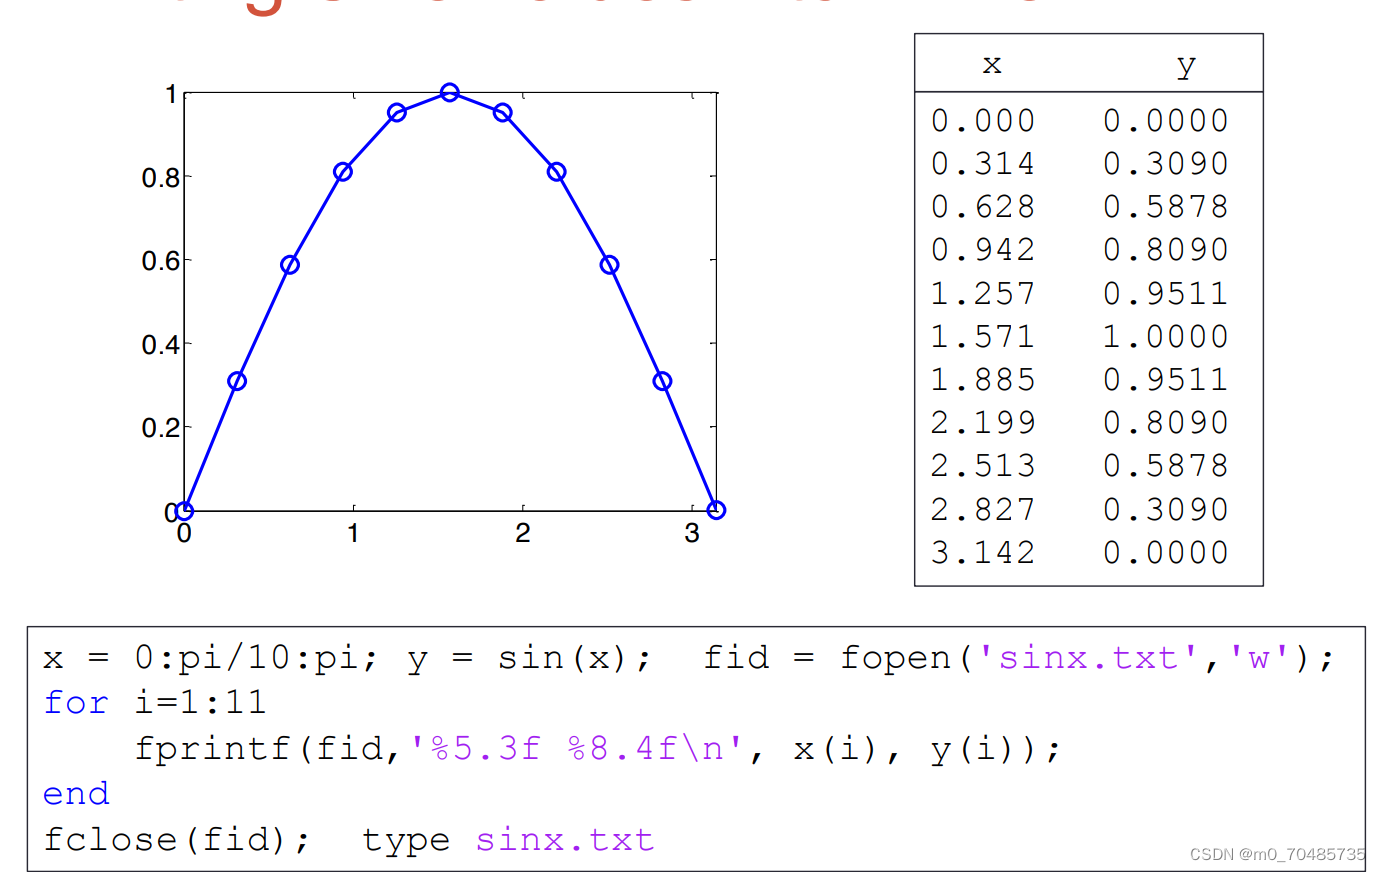Select the rightmost circle marker near x=3.142
The image size is (1381, 872).
(716, 510)
